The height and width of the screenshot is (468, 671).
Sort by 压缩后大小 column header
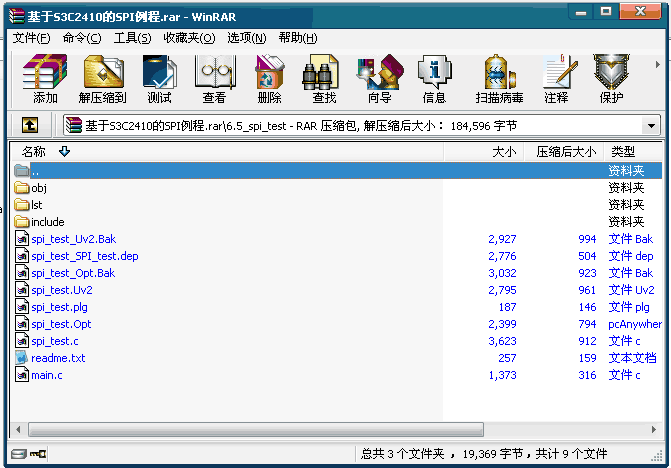coord(564,151)
